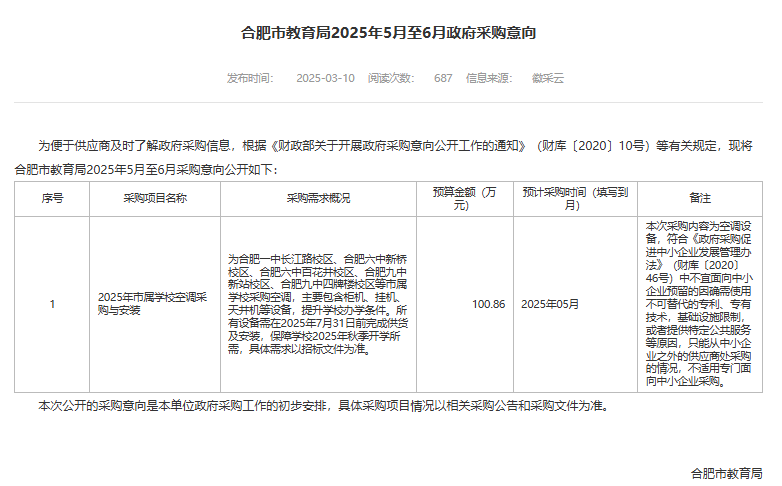Click the 预计采购时间 column header
This screenshot has height=486, width=782.
575,199
